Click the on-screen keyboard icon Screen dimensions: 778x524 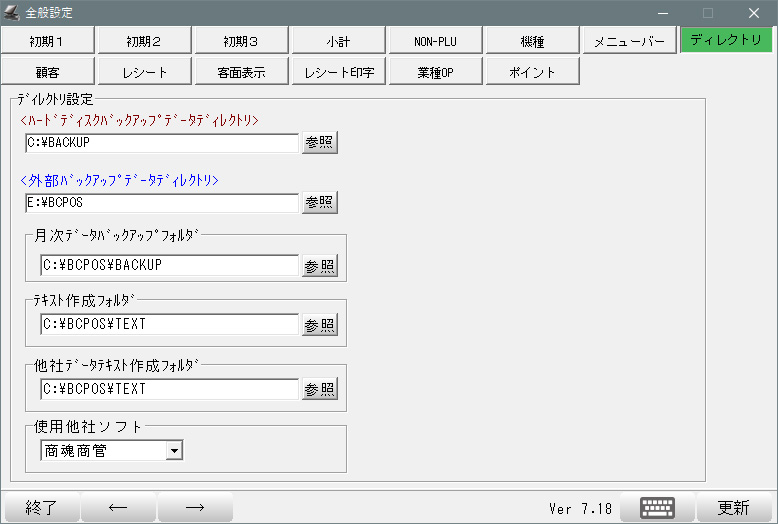(x=657, y=507)
